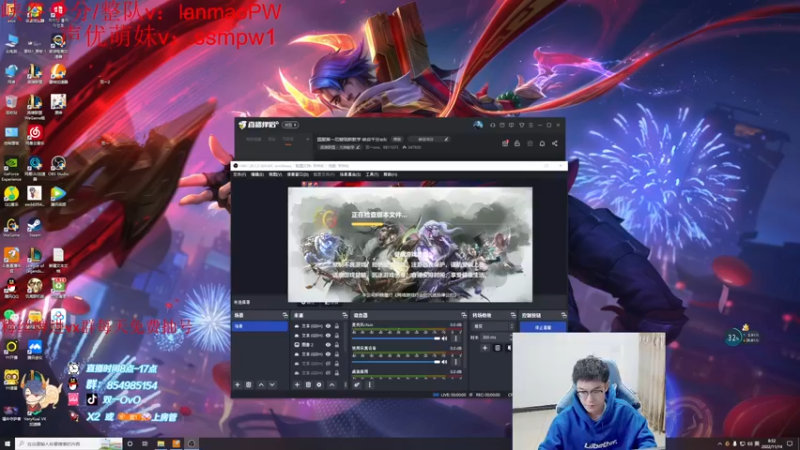Open the hamburger menu in streaming companion title bar
The image size is (800, 450).
click(x=531, y=125)
